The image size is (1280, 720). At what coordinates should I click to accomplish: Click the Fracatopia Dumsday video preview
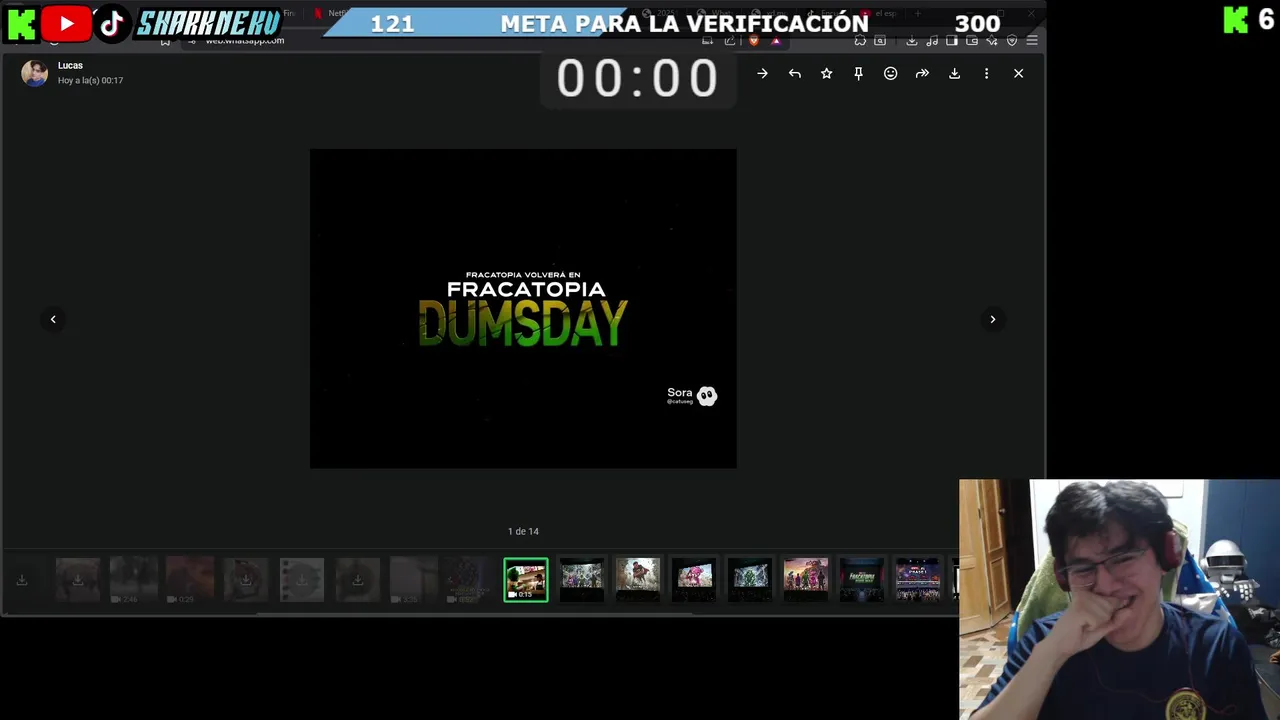(x=523, y=308)
